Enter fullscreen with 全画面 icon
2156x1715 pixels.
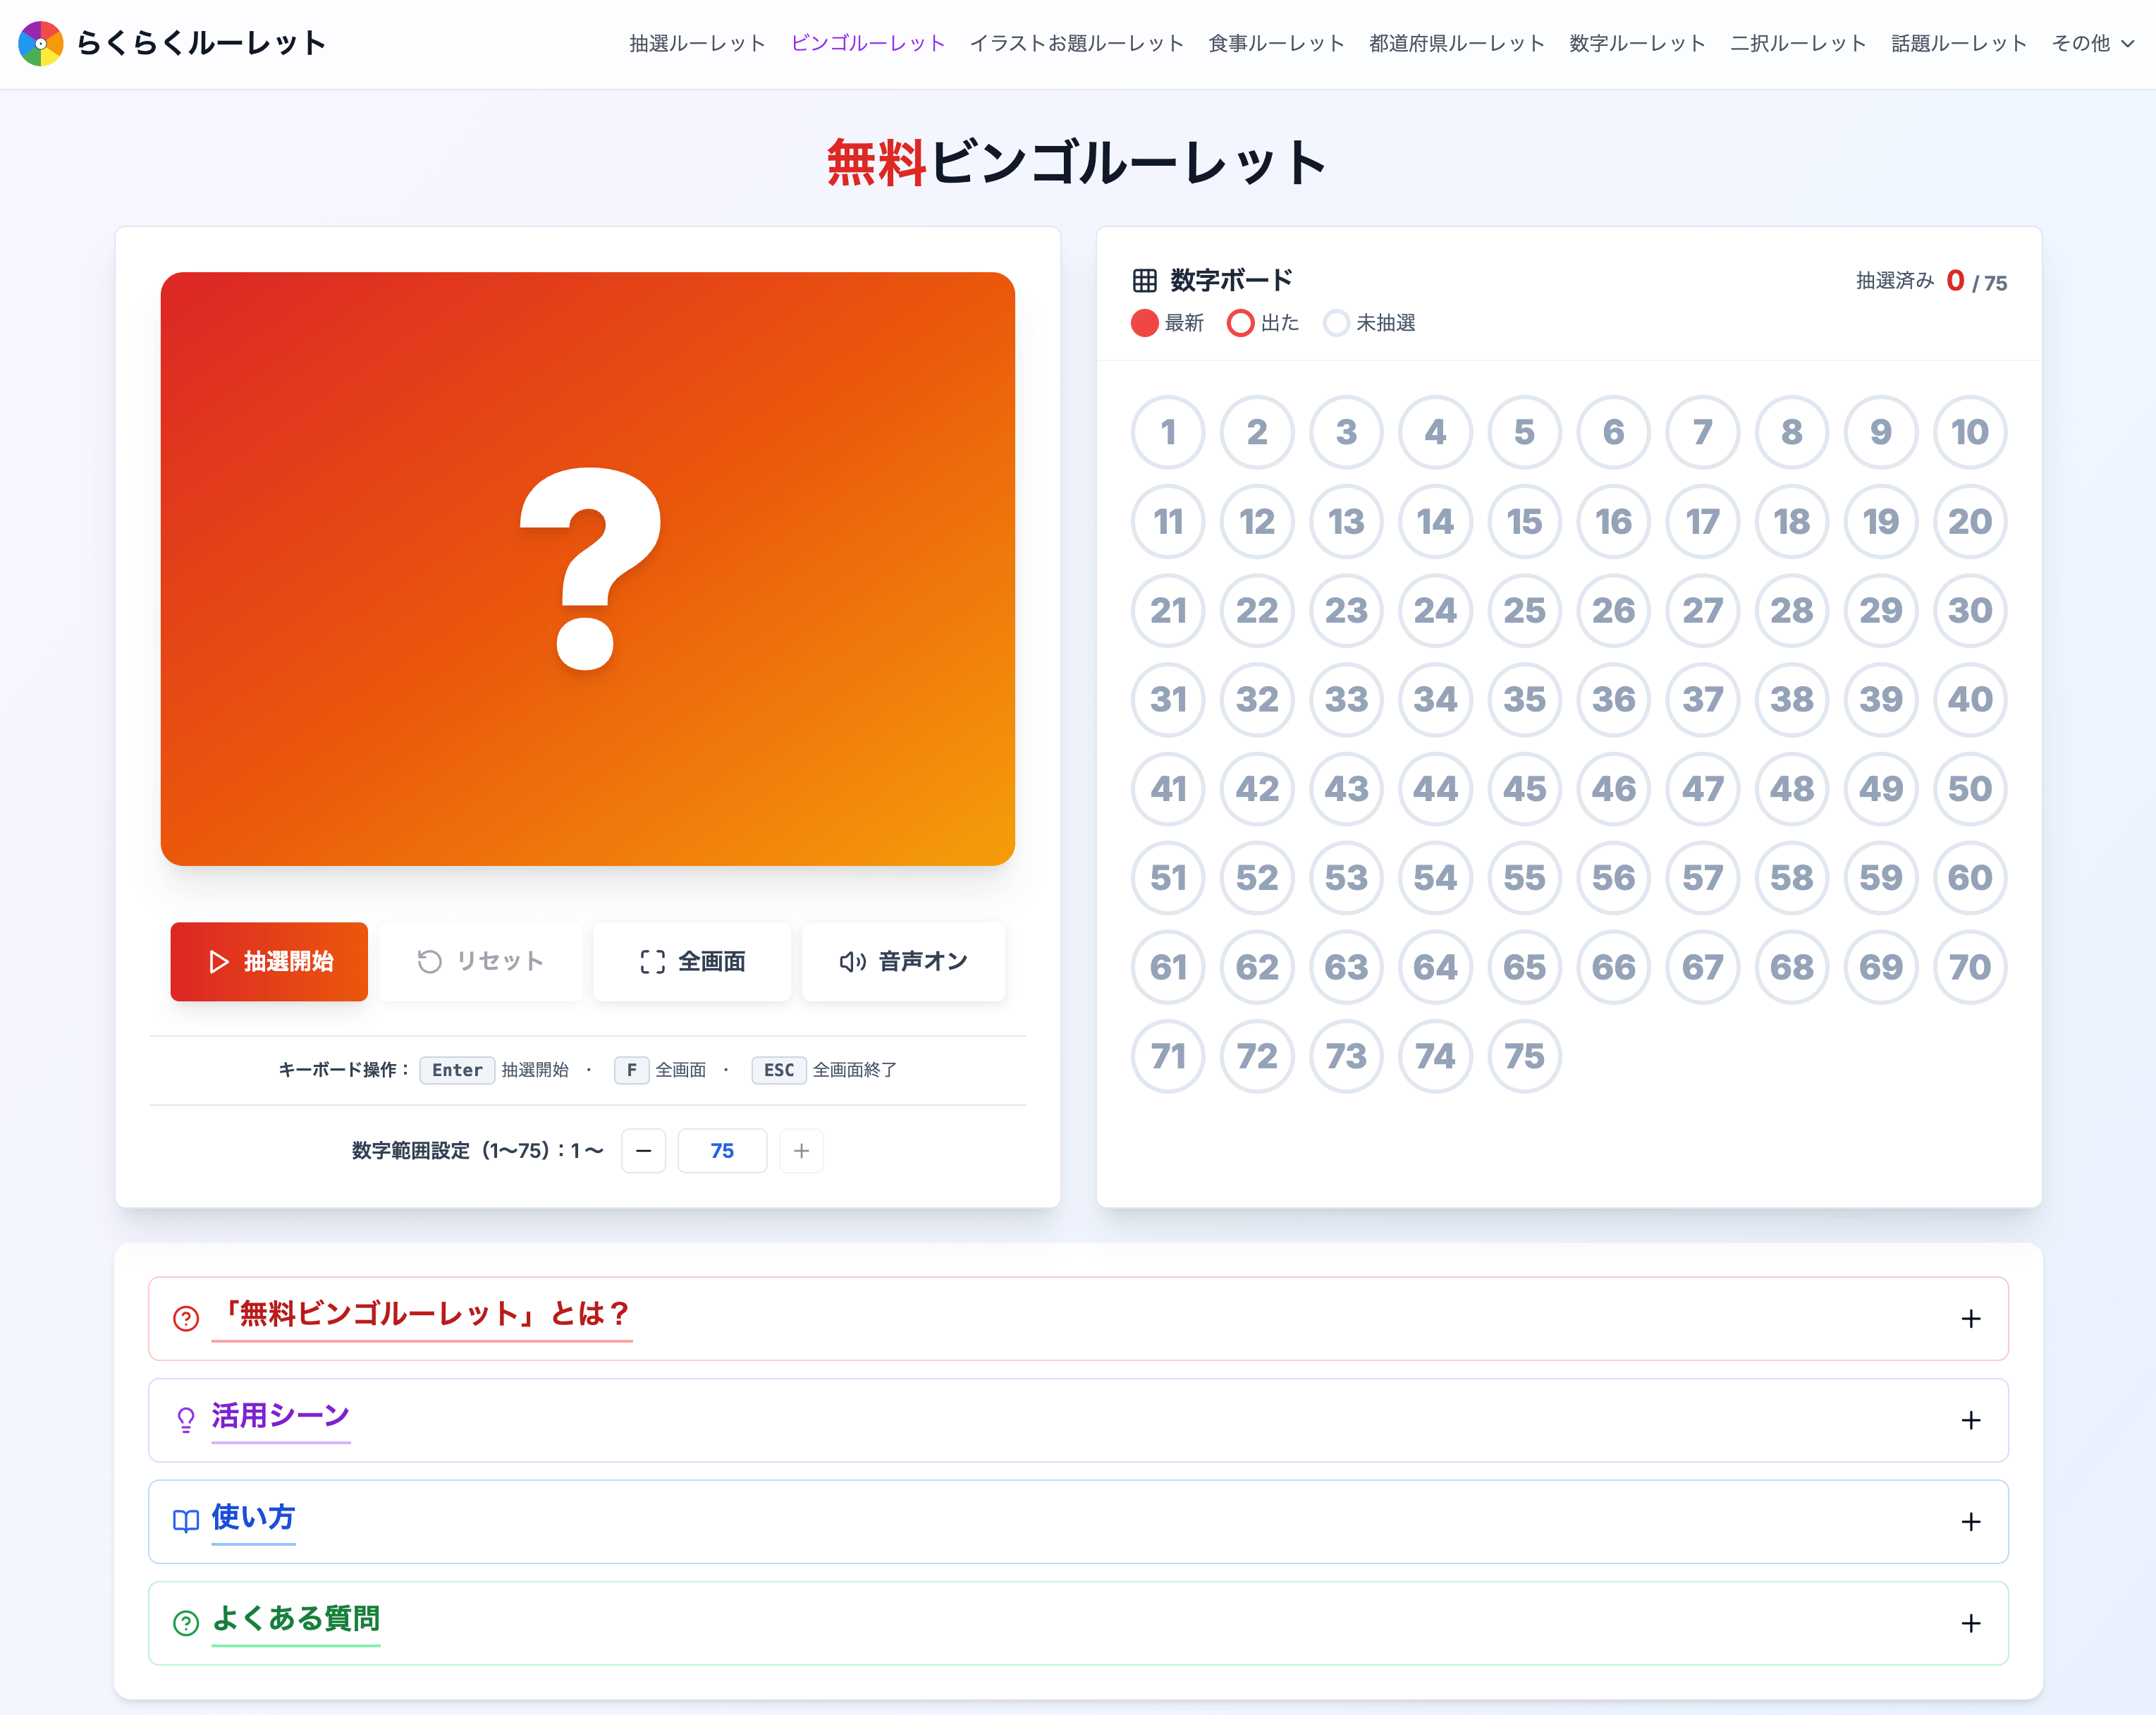coord(652,962)
